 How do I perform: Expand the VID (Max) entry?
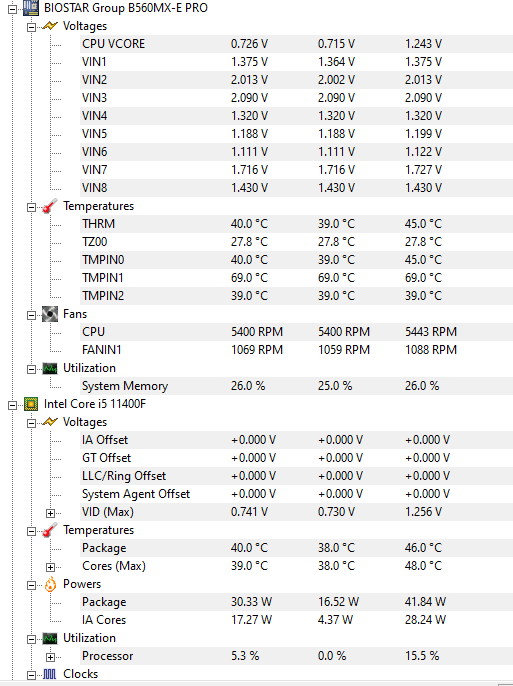50,513
